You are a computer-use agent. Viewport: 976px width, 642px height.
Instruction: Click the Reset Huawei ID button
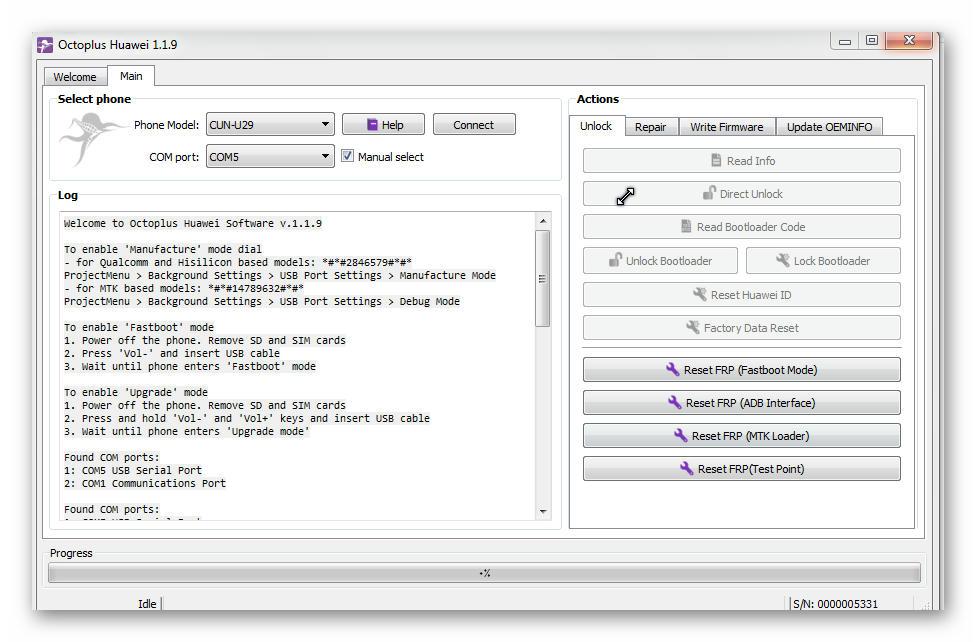[741, 295]
